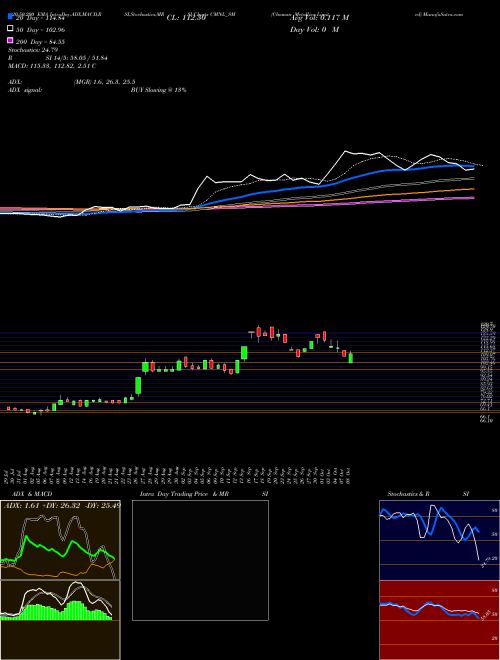Click the last candlestick in the price chart

(351, 358)
